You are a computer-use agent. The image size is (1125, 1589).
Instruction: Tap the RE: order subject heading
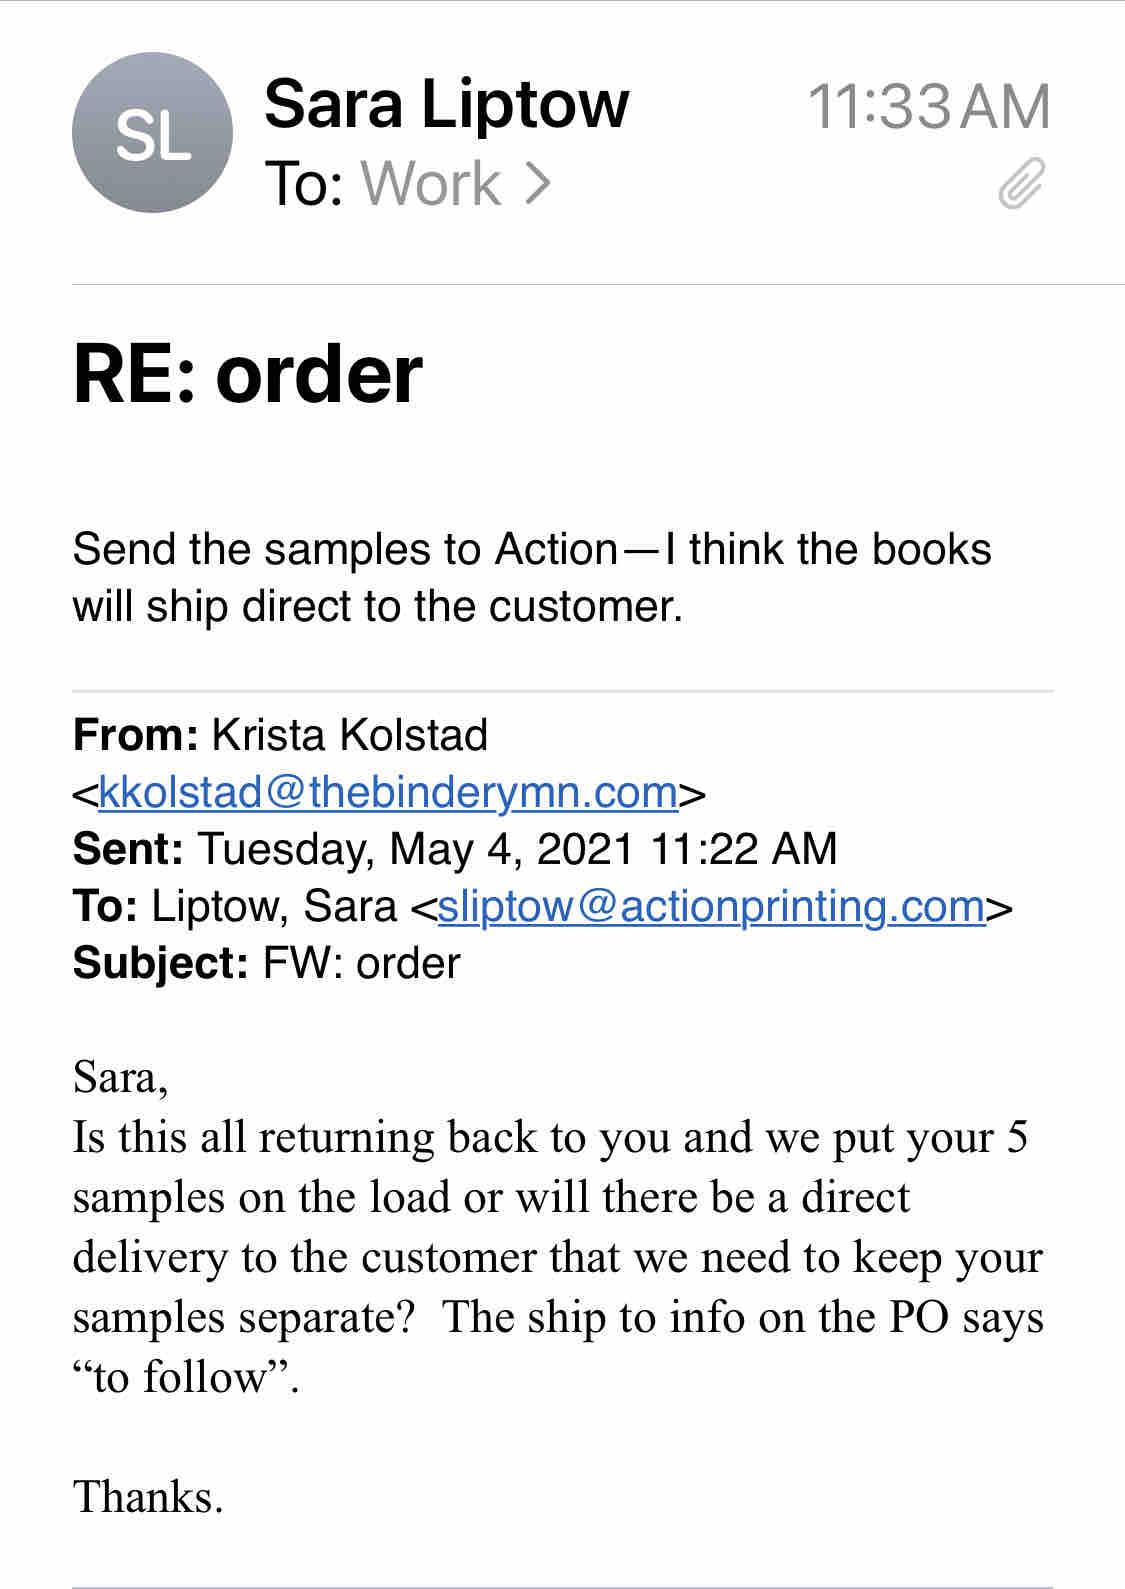(x=248, y=374)
